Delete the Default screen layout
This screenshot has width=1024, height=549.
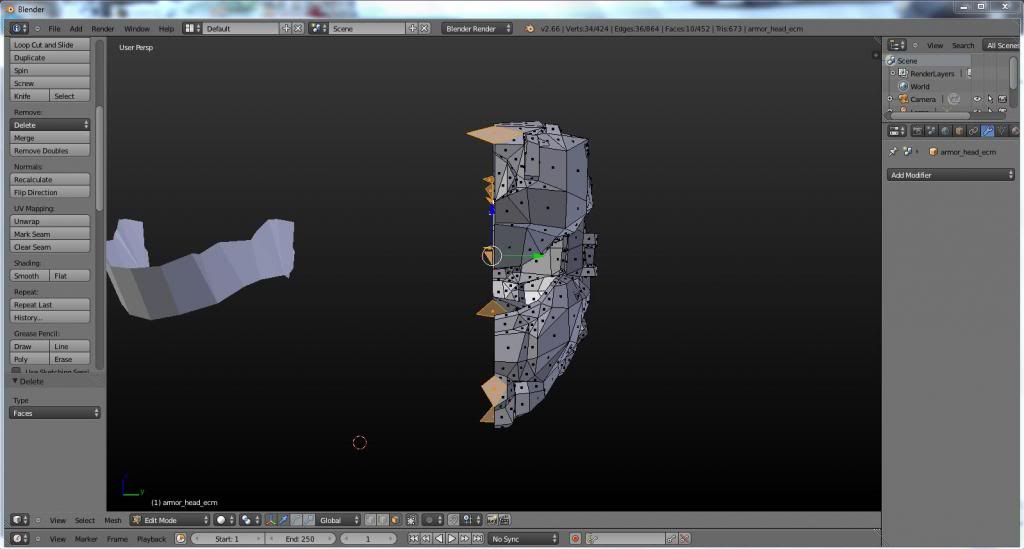(298, 29)
